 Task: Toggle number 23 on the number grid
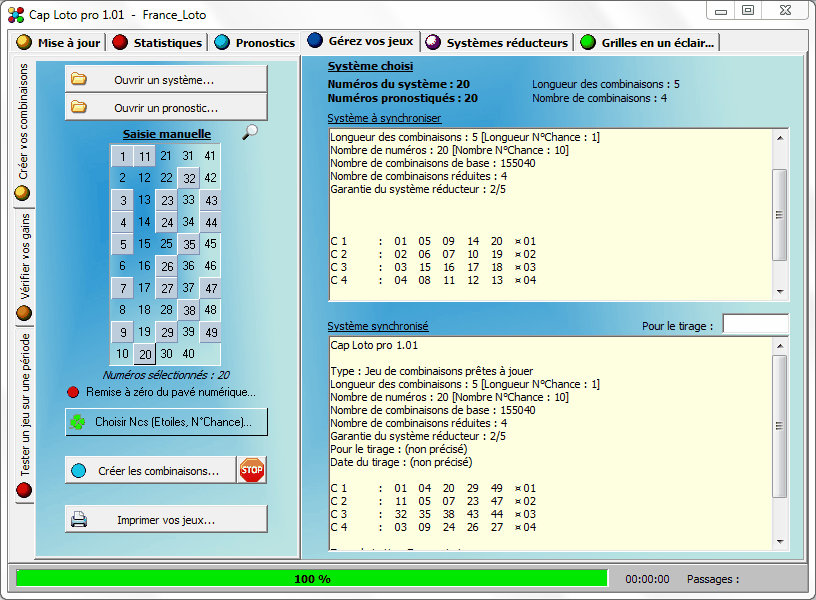[x=167, y=200]
